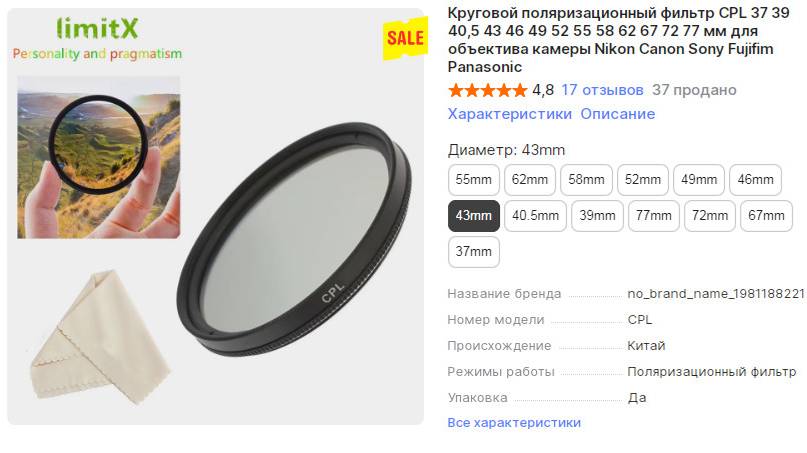Jump to Характеристики section
This screenshot has width=807, height=453.
pos(510,114)
